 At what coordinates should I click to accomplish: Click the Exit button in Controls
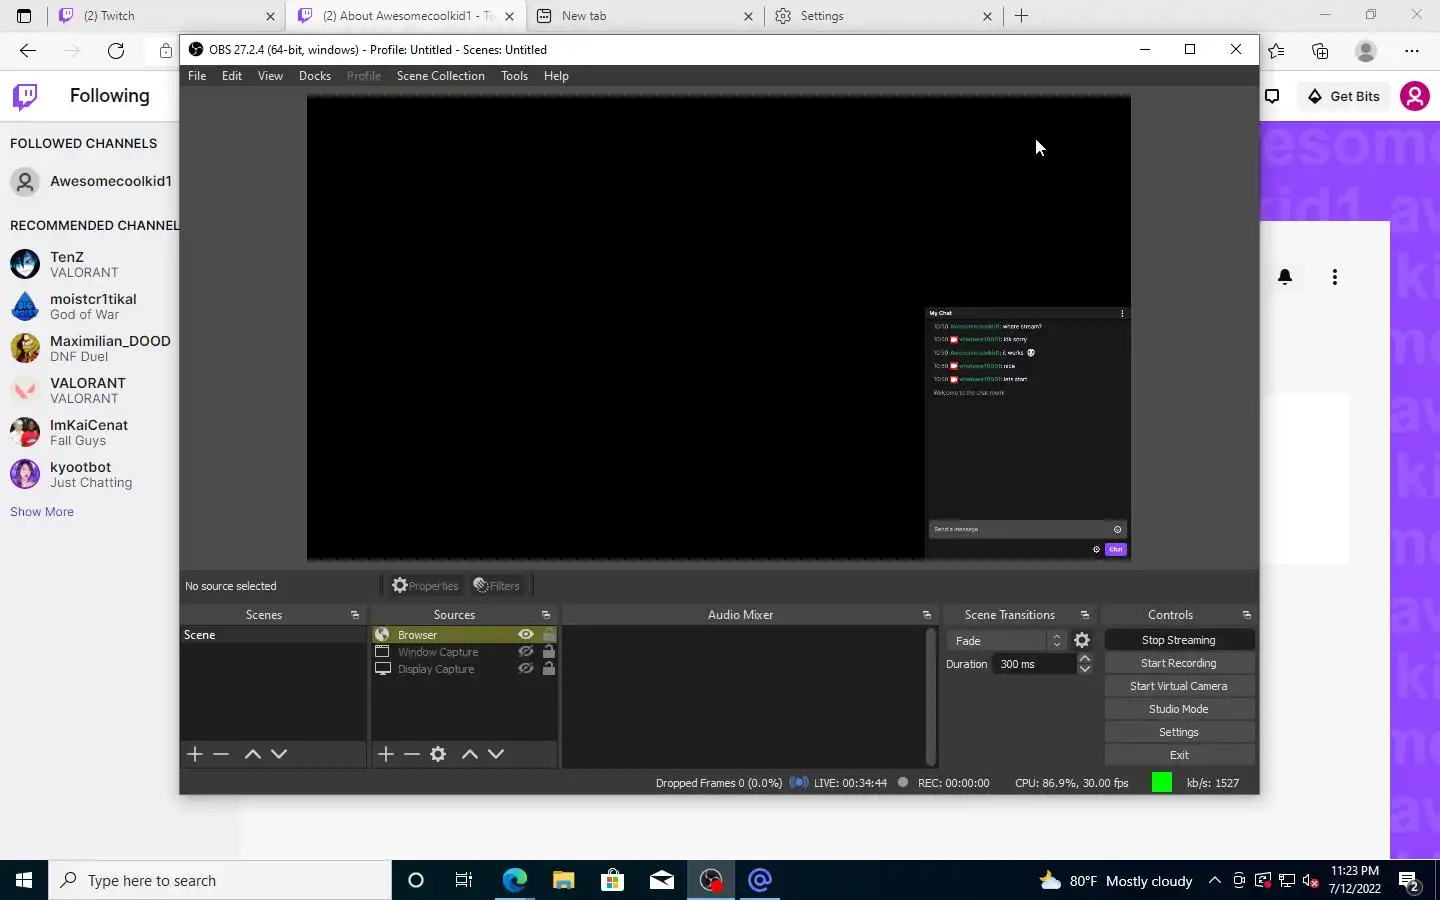click(x=1179, y=755)
